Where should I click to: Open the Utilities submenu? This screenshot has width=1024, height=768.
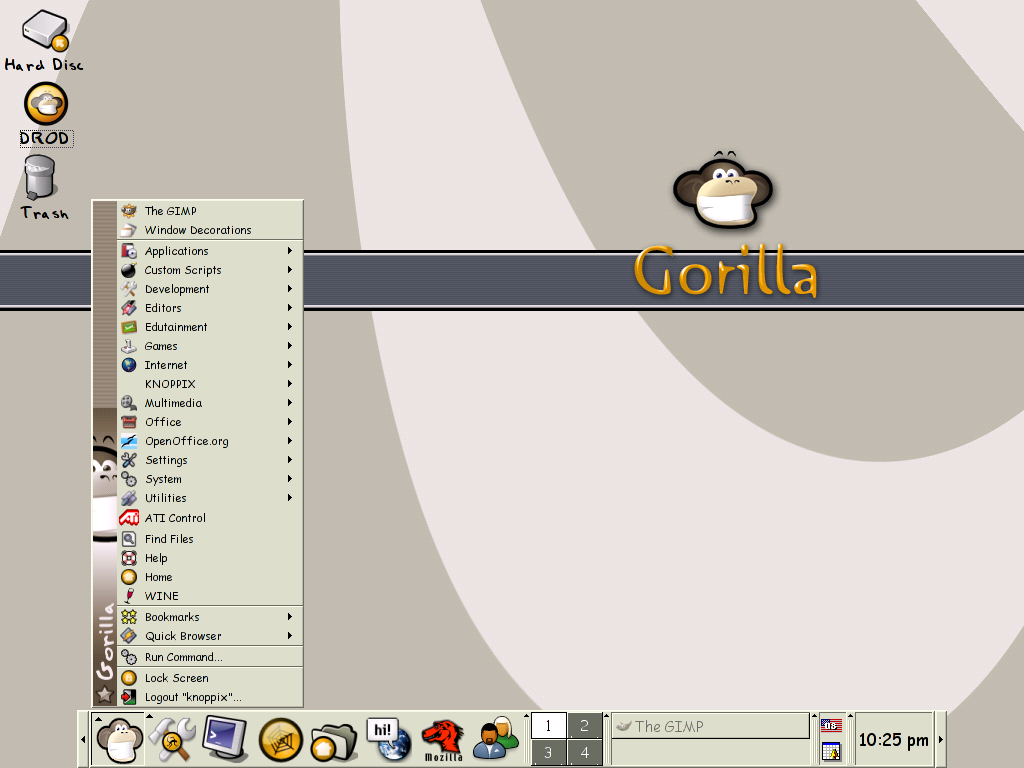coord(210,498)
